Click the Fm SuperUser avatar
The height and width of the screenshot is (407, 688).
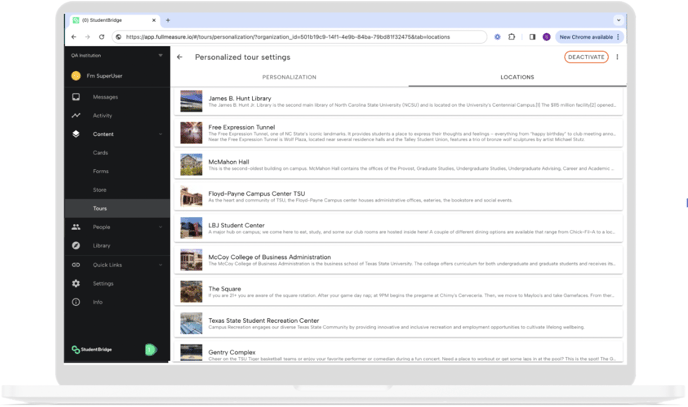(x=76, y=76)
